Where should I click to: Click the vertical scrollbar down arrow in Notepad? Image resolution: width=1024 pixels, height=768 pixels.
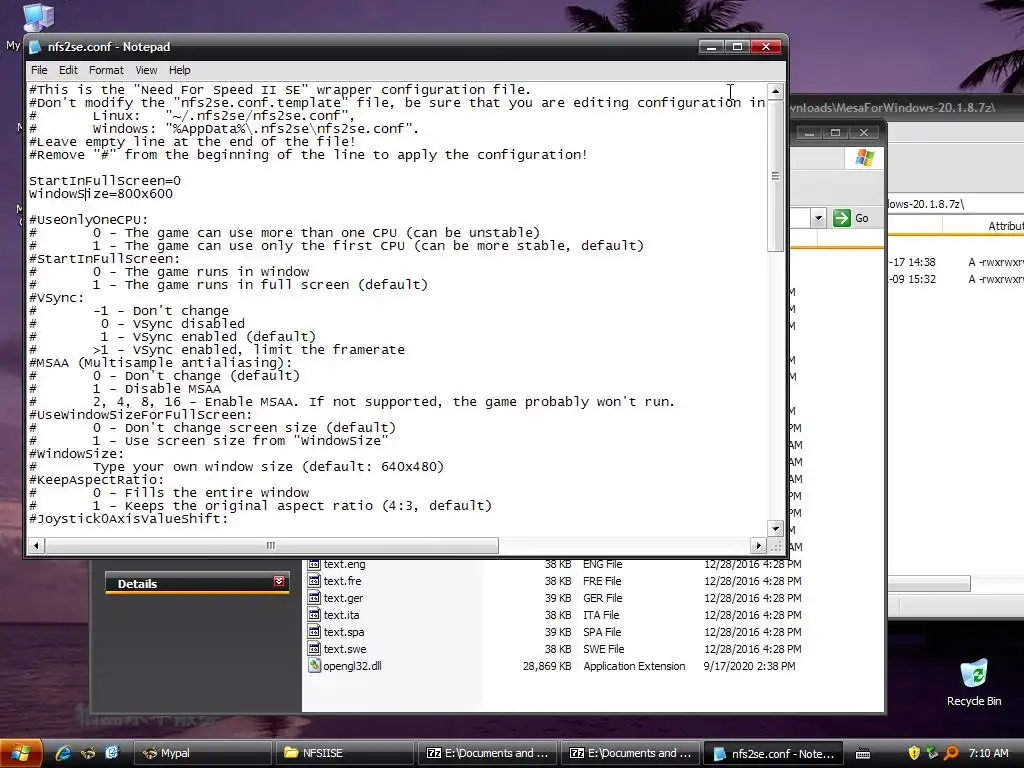point(775,528)
